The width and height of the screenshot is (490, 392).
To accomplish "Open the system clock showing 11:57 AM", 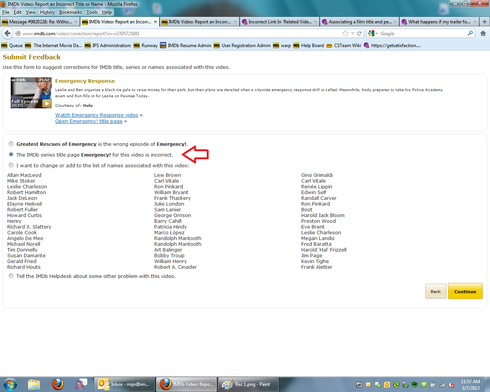I will pos(470,385).
